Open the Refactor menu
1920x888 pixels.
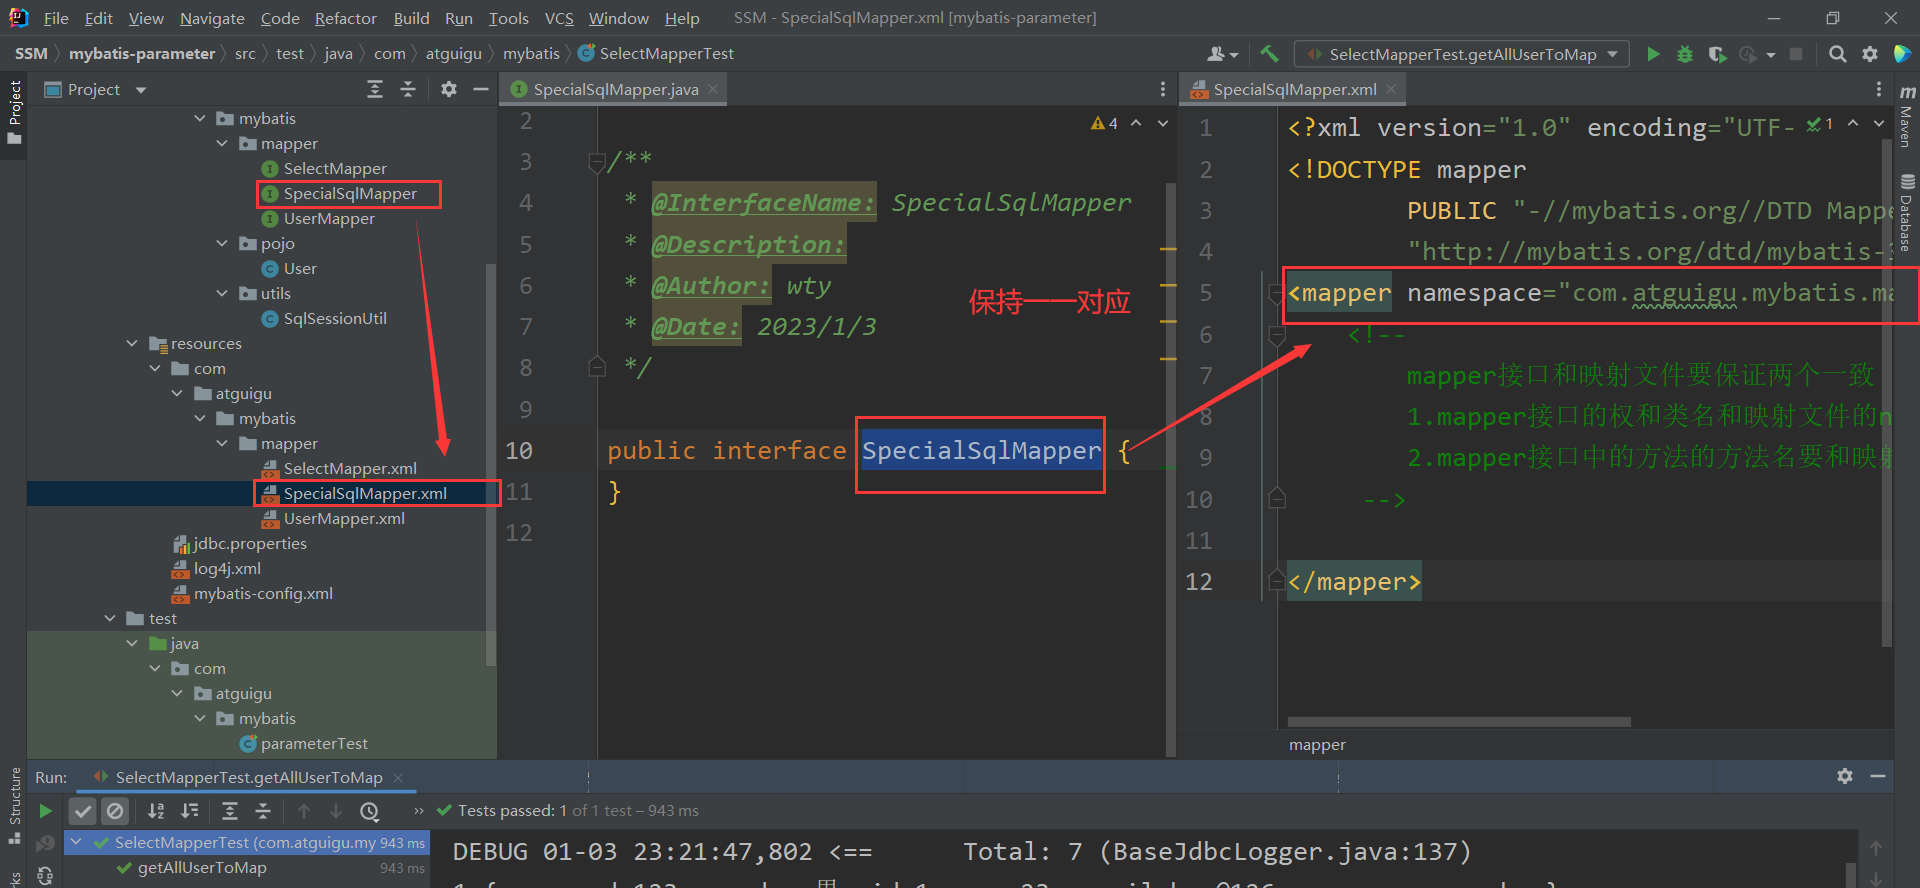(x=346, y=18)
